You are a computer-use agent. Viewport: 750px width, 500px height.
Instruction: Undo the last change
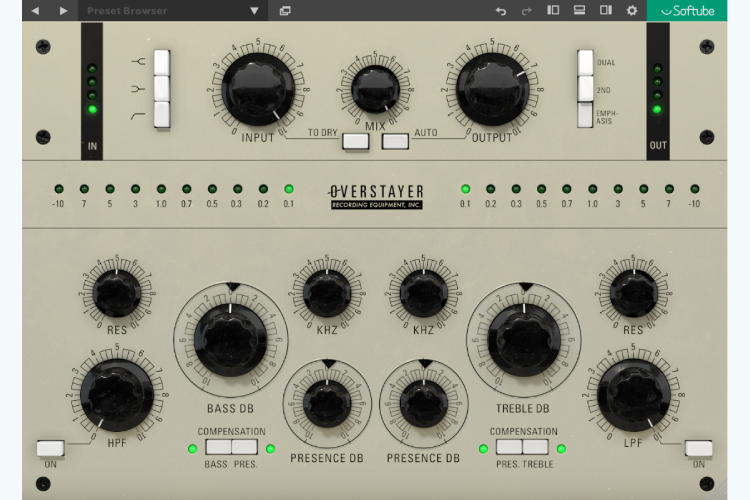[501, 11]
